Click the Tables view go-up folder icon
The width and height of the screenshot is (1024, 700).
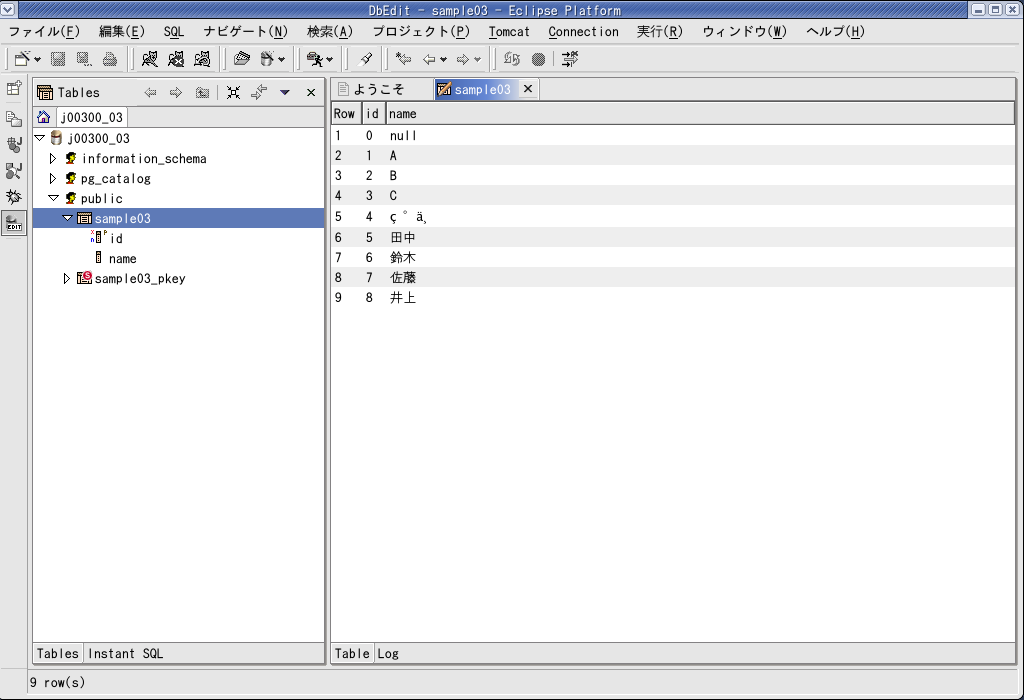[202, 93]
